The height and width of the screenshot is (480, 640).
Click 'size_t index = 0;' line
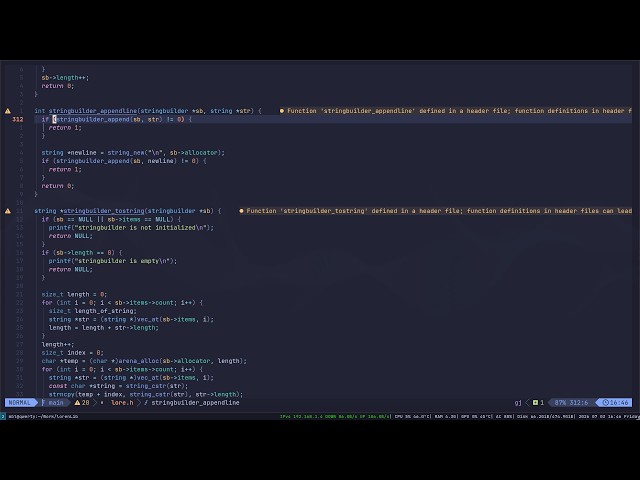[72, 353]
